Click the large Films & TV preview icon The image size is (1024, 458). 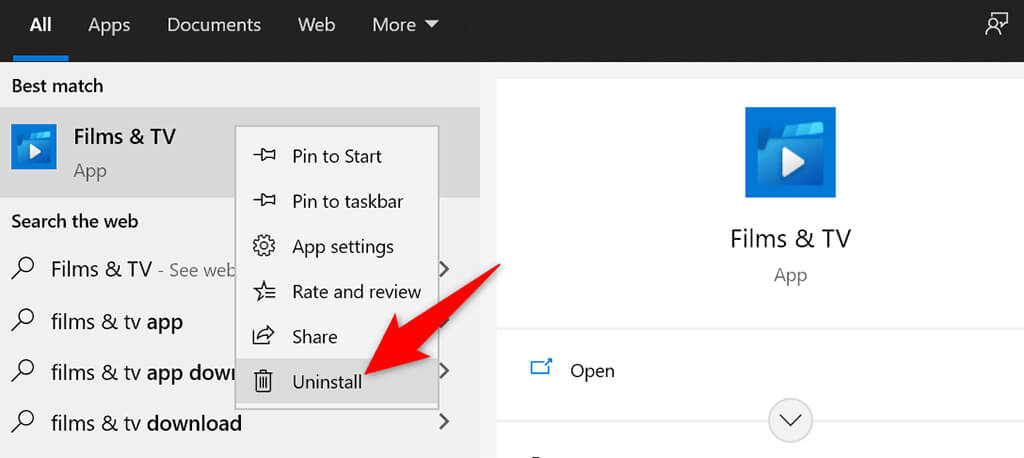790,152
